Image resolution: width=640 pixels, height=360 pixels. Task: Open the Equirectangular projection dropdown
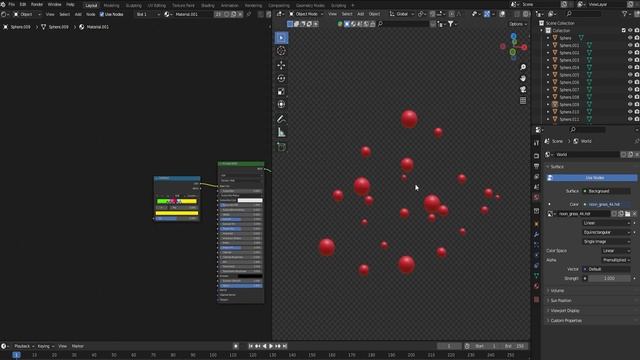tap(607, 232)
